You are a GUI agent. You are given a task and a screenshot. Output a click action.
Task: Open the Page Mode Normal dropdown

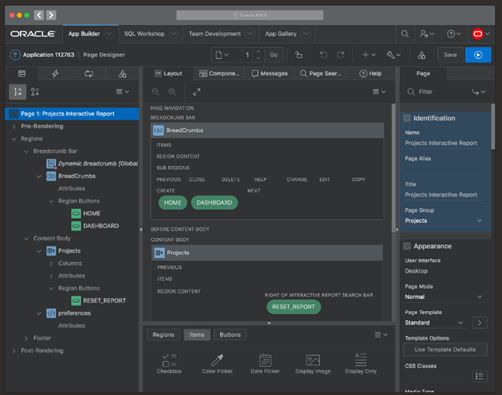pyautogui.click(x=444, y=297)
